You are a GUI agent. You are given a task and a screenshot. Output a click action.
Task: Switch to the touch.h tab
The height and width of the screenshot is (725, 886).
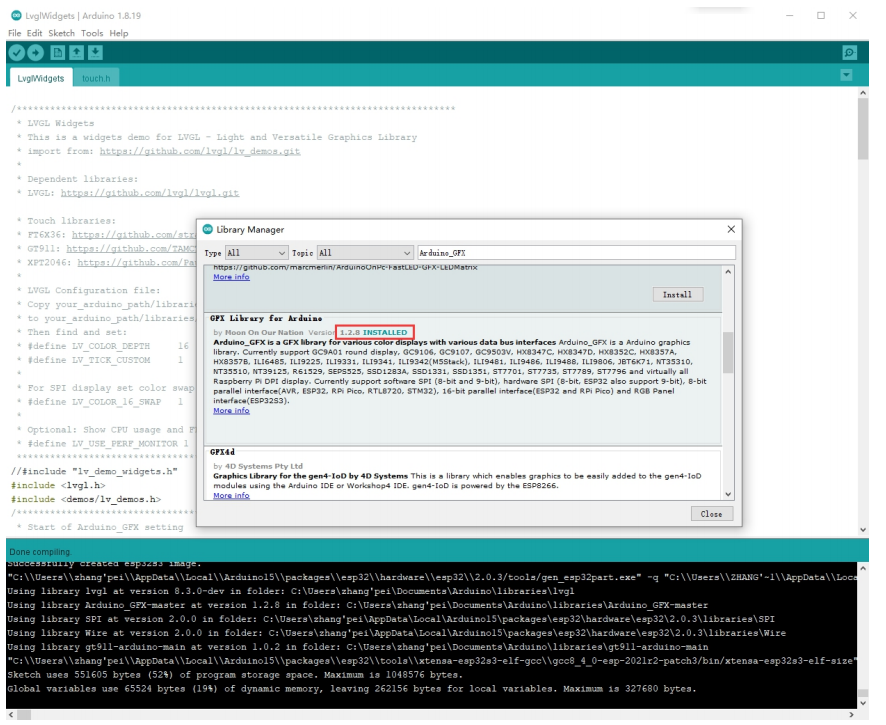96,78
